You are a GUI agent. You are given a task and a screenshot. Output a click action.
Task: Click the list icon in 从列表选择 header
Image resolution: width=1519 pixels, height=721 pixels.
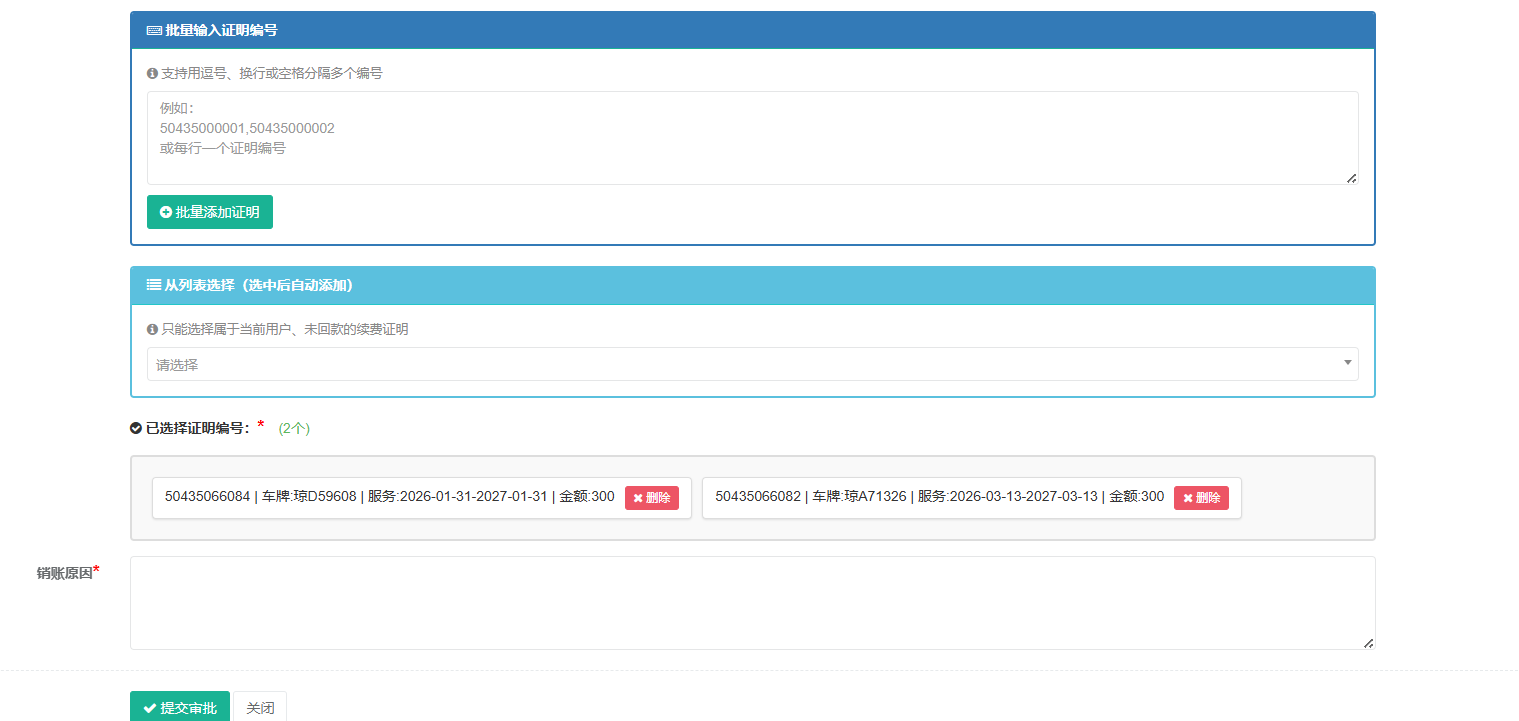pyautogui.click(x=154, y=285)
